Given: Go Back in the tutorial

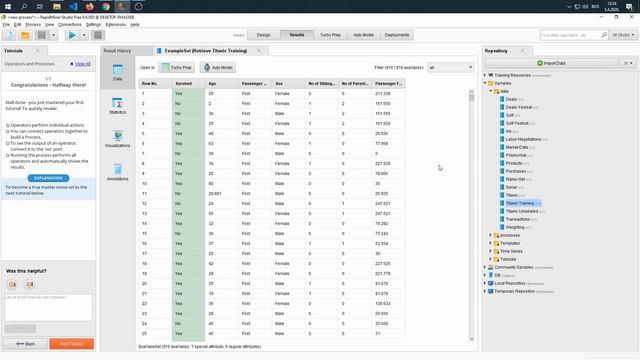Looking at the screenshot, I should (x=25, y=344).
